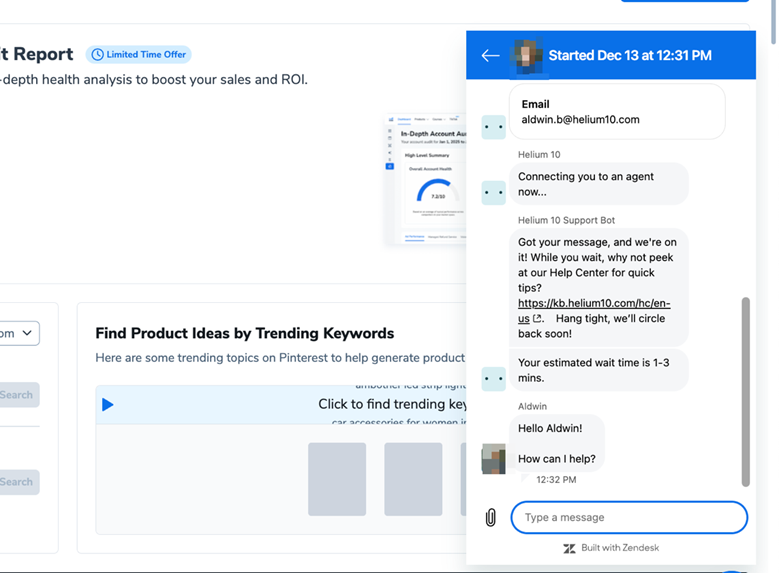The width and height of the screenshot is (779, 573).
Task: Click the back arrow in chat header
Action: click(x=490, y=56)
